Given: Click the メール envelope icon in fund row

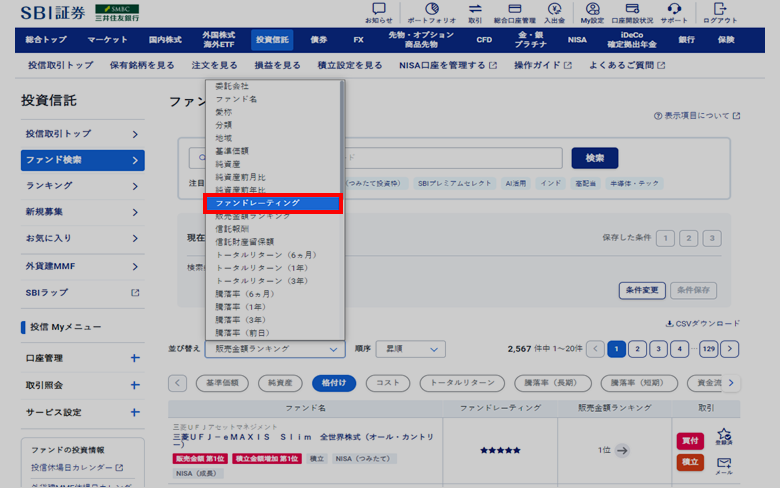Looking at the screenshot, I should [x=724, y=464].
